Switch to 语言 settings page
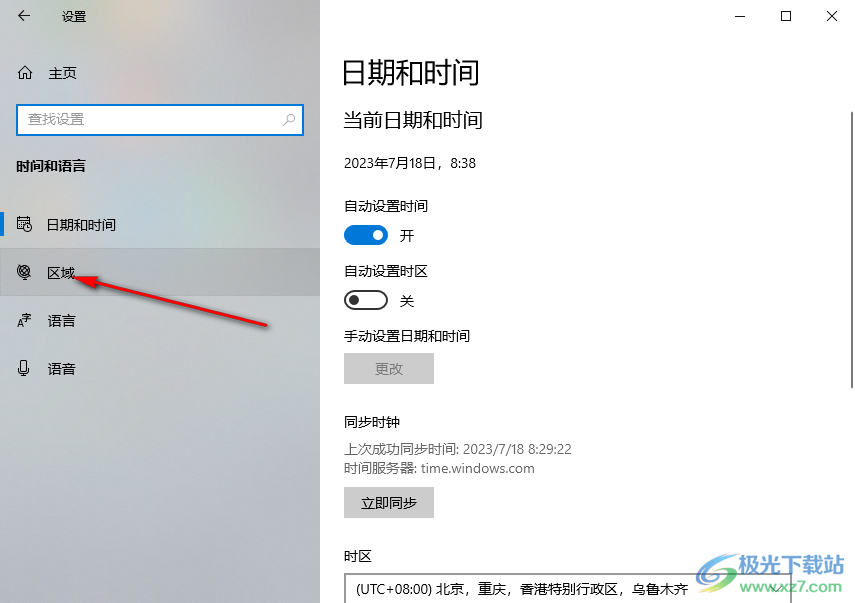855x603 pixels. pyautogui.click(x=160, y=321)
